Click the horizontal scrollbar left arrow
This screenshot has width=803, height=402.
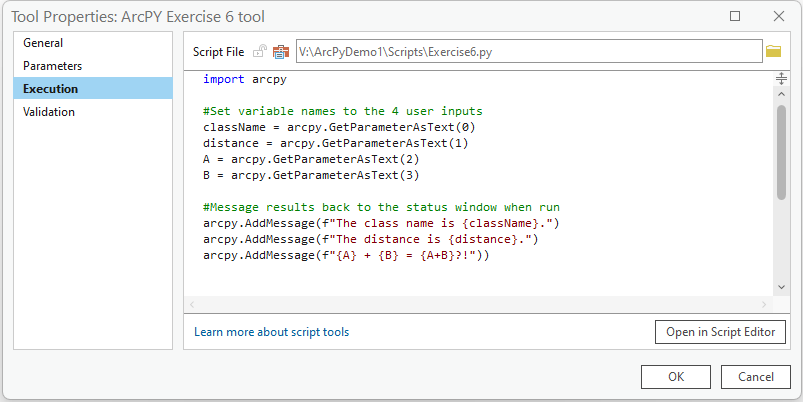[x=192, y=303]
